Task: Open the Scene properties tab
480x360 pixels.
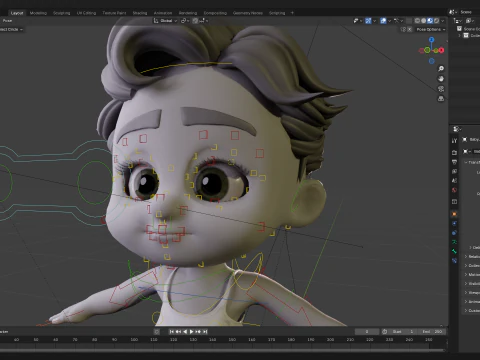Action: [454, 180]
